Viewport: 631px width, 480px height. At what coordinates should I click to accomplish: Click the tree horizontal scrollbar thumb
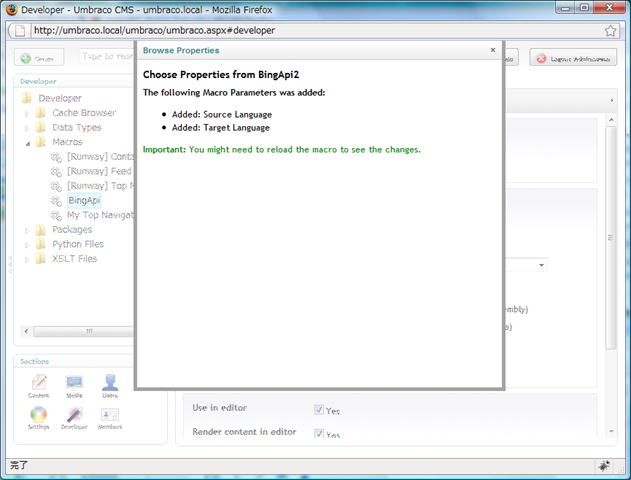pos(84,331)
